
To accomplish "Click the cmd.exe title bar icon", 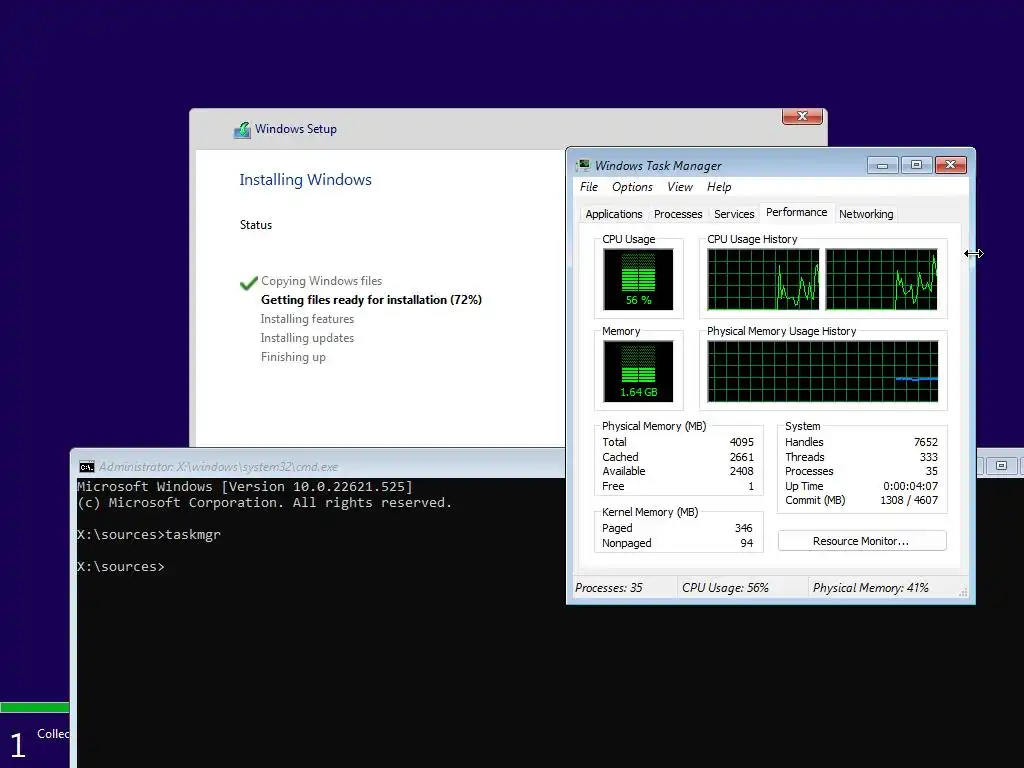I will point(86,467).
